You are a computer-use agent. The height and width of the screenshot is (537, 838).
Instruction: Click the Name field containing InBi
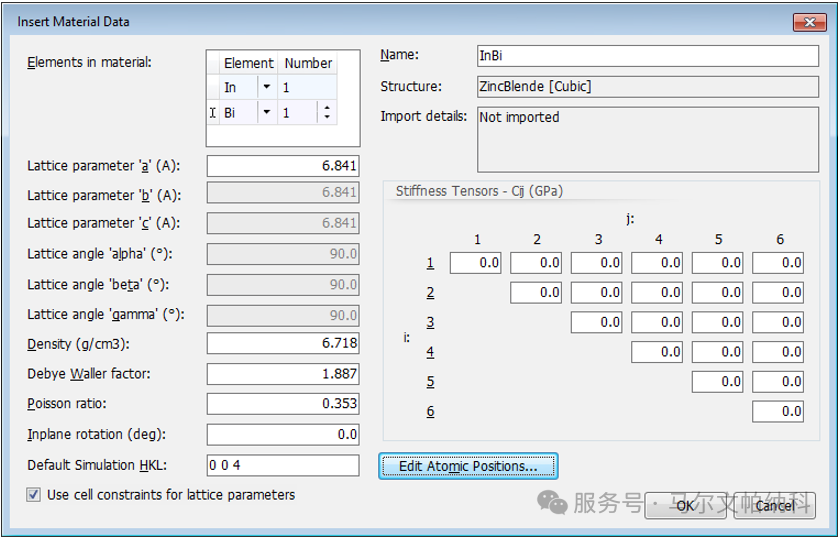pos(648,56)
